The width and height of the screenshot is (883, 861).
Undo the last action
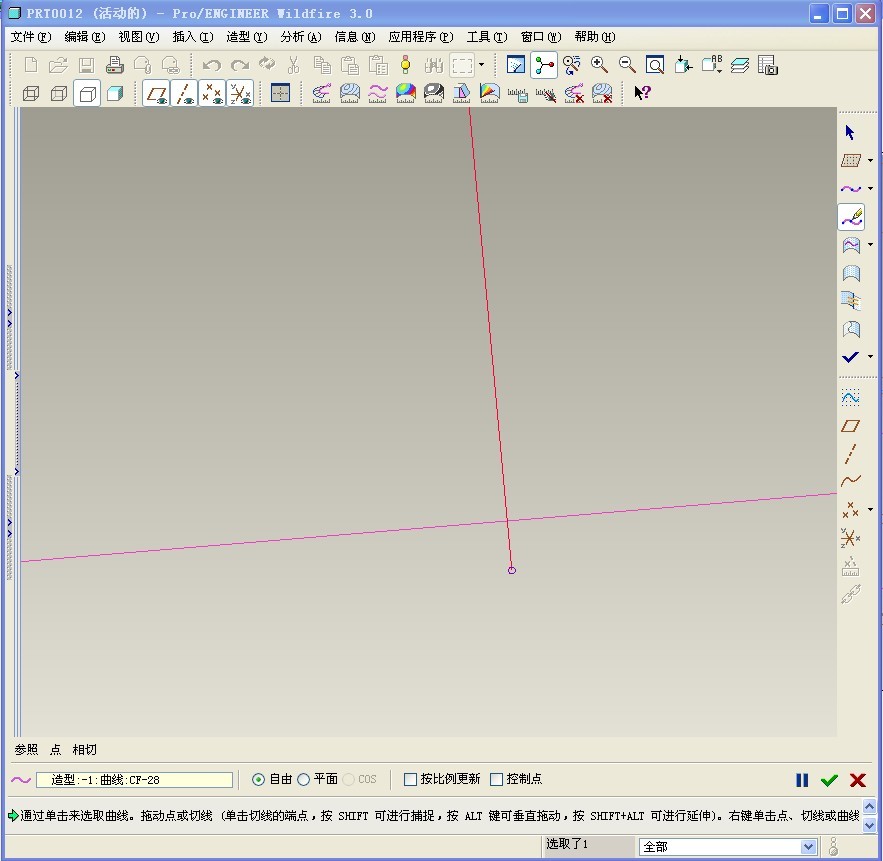(212, 65)
